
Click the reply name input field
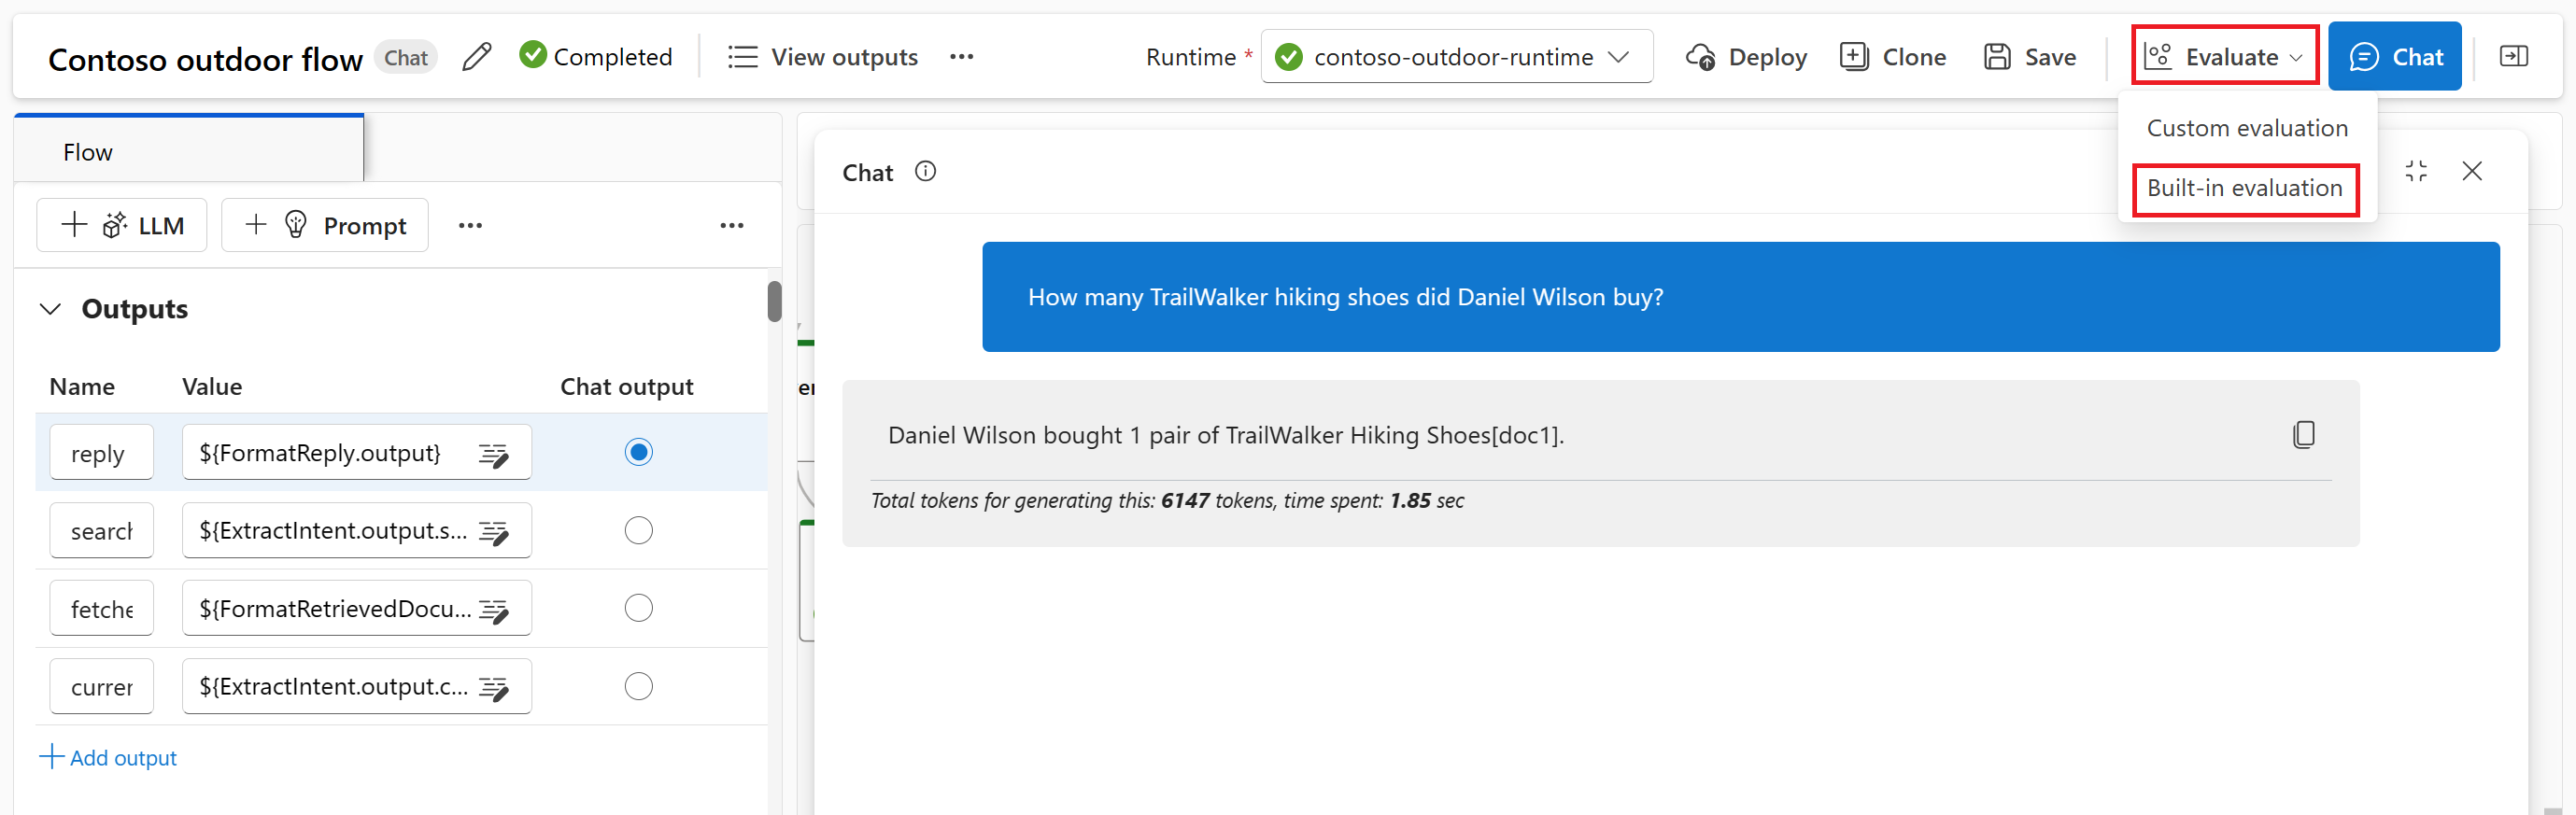coord(101,453)
